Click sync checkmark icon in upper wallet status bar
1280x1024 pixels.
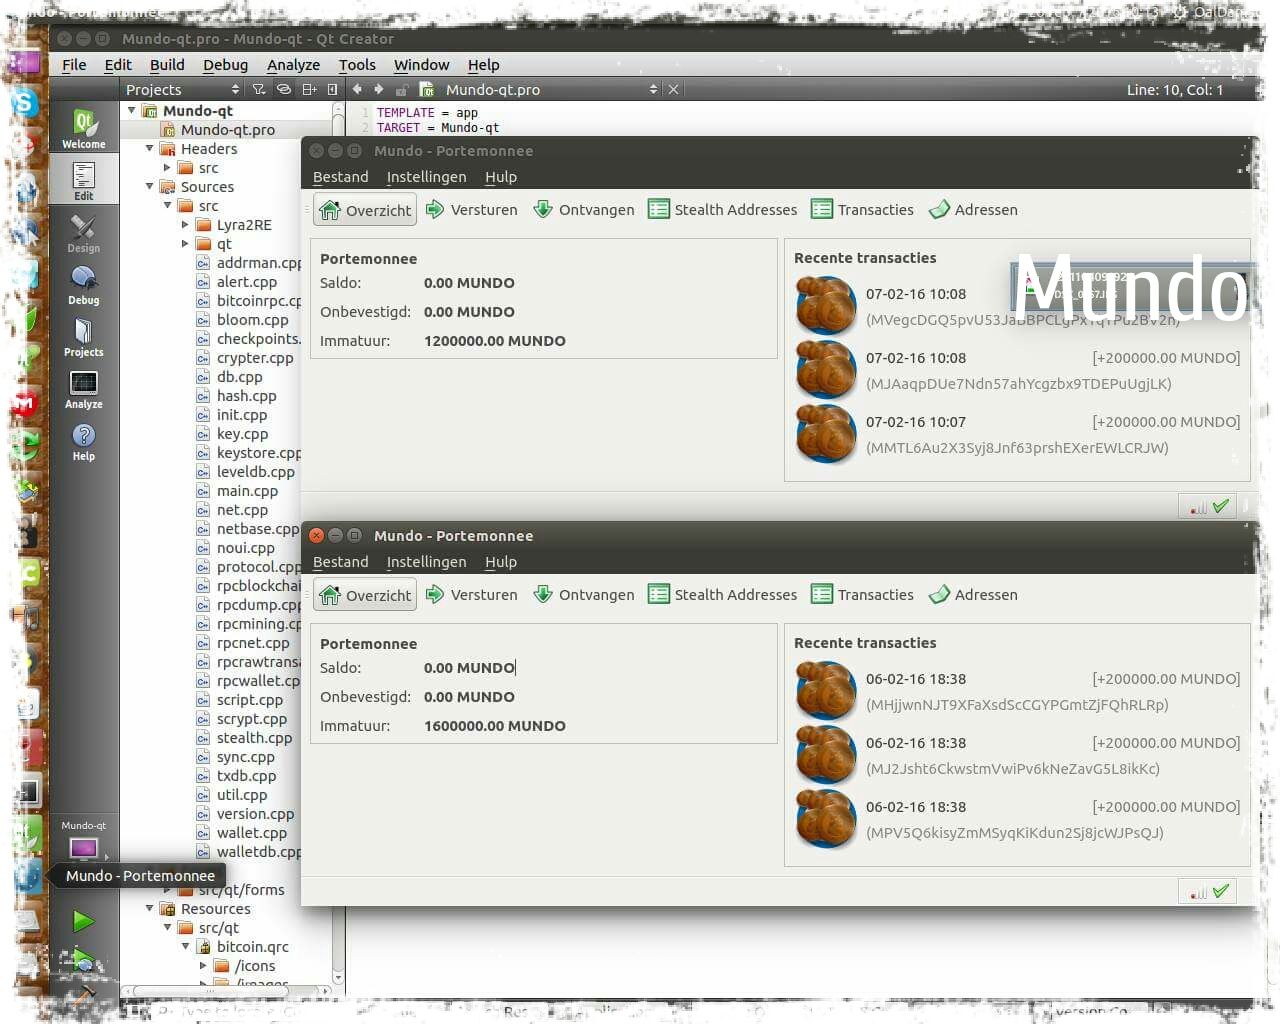1220,506
